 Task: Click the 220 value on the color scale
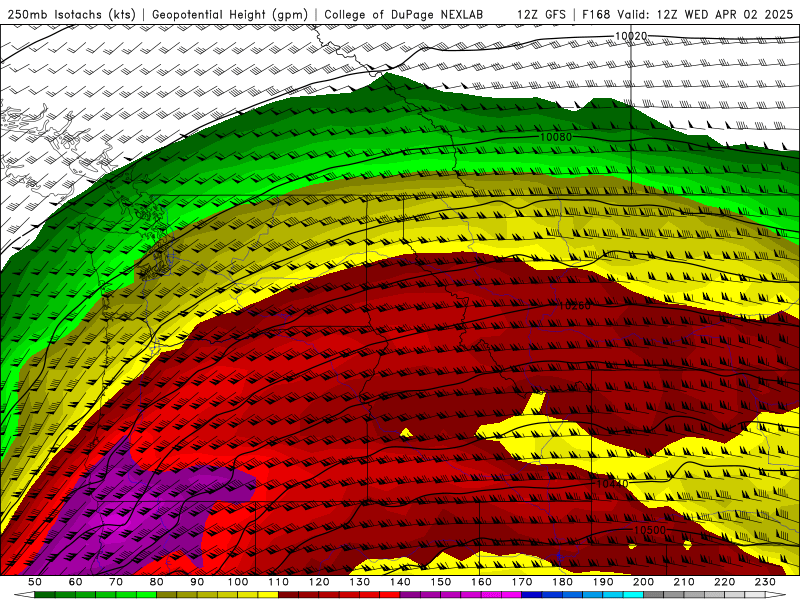tap(725, 582)
